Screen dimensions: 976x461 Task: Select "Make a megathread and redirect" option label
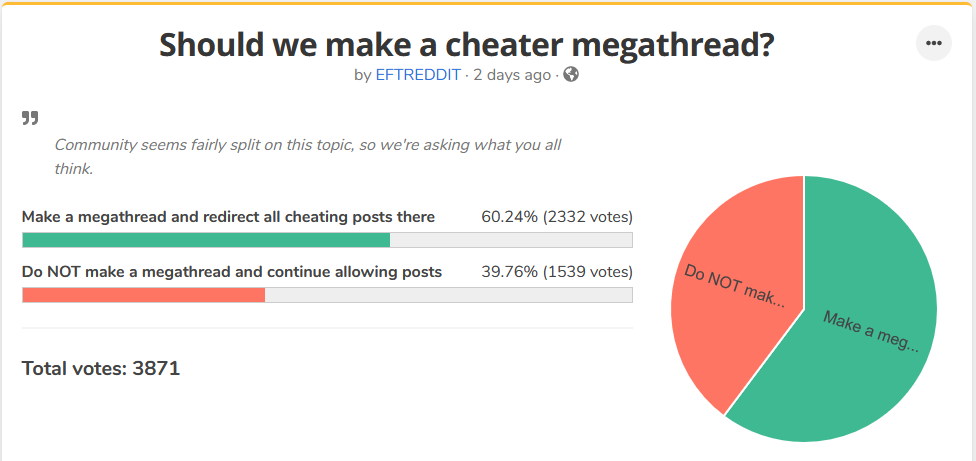click(x=228, y=217)
